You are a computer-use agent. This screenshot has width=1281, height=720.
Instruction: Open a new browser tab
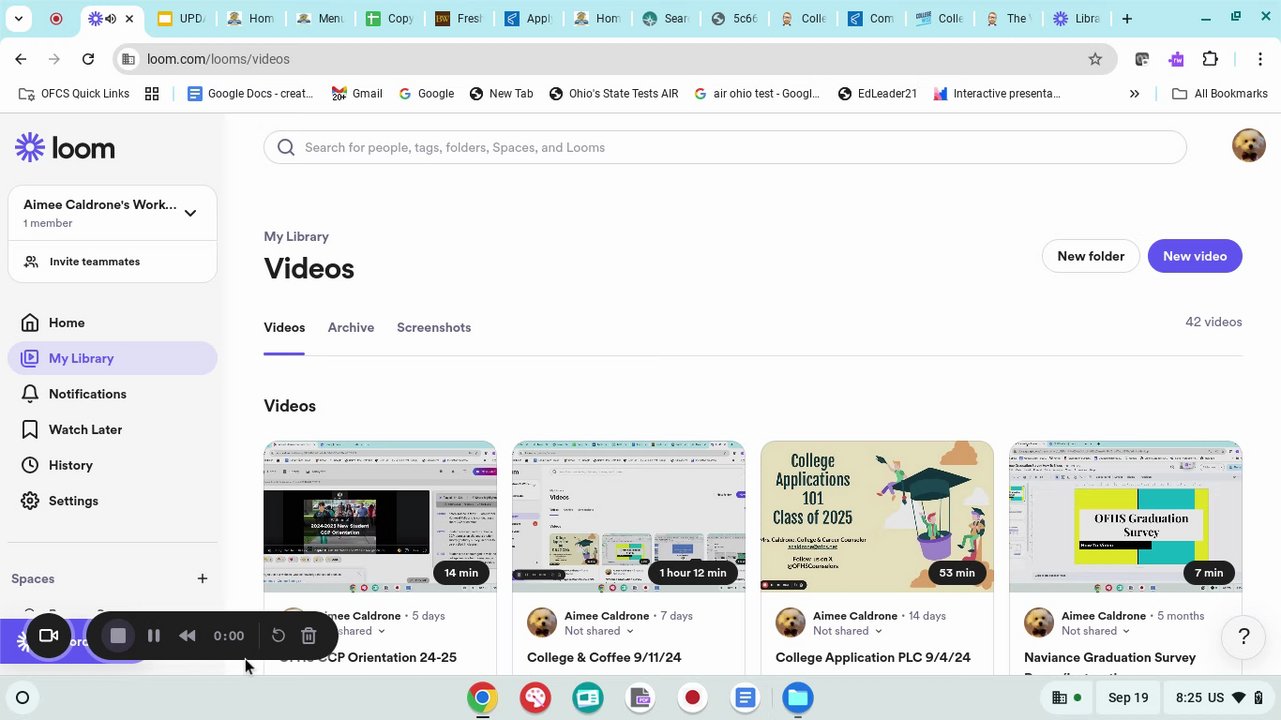pyautogui.click(x=1127, y=18)
